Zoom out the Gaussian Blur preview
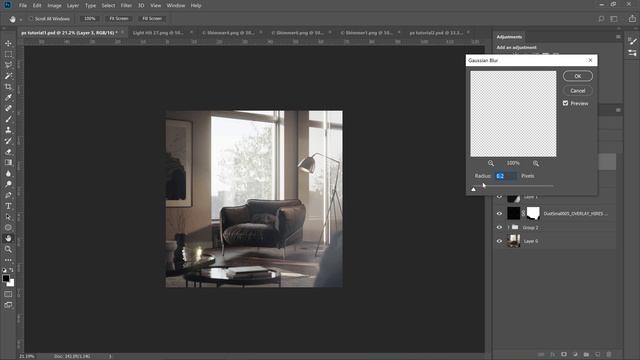This screenshot has height=360, width=640. 491,163
